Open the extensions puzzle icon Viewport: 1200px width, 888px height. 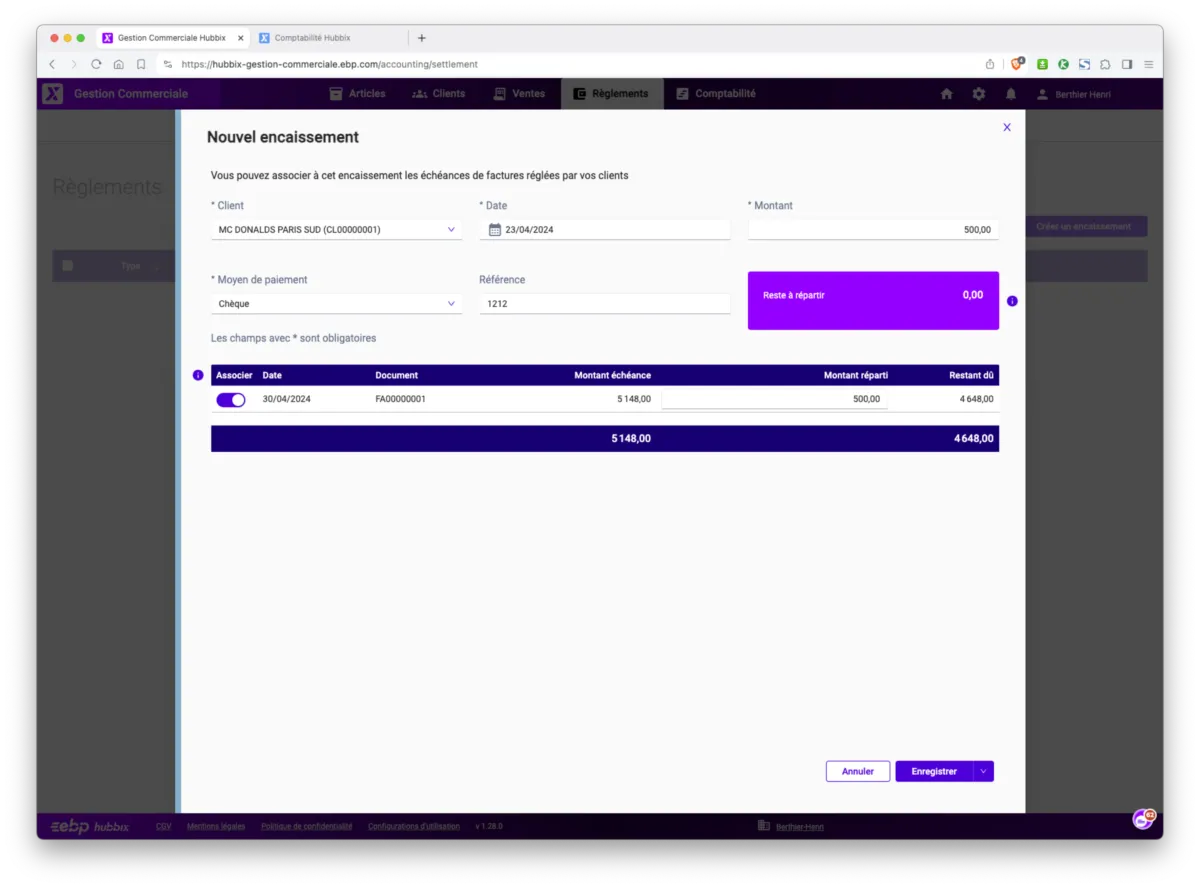click(1105, 64)
